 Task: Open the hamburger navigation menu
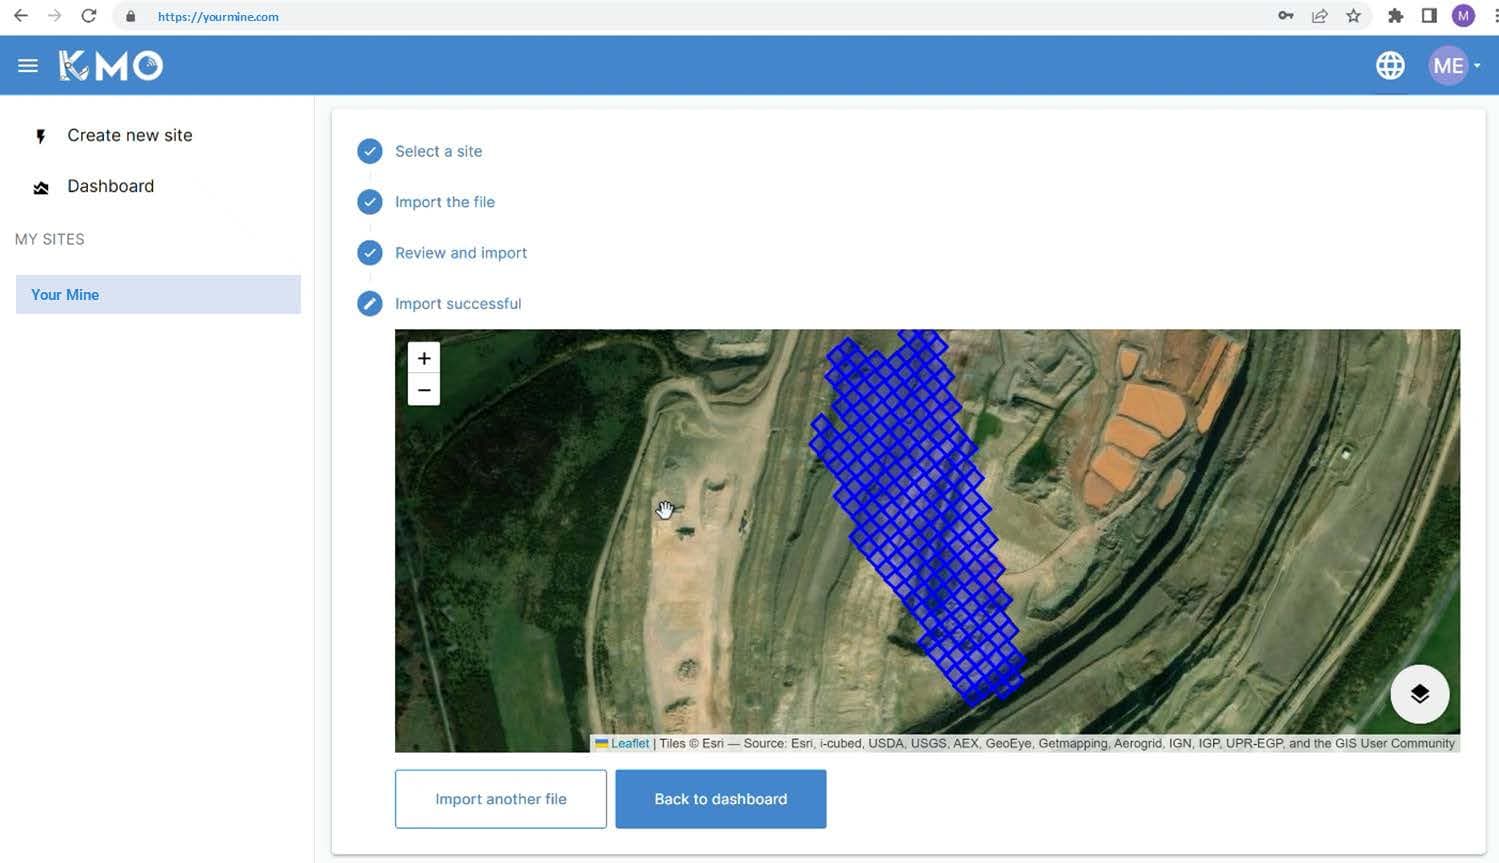(28, 66)
